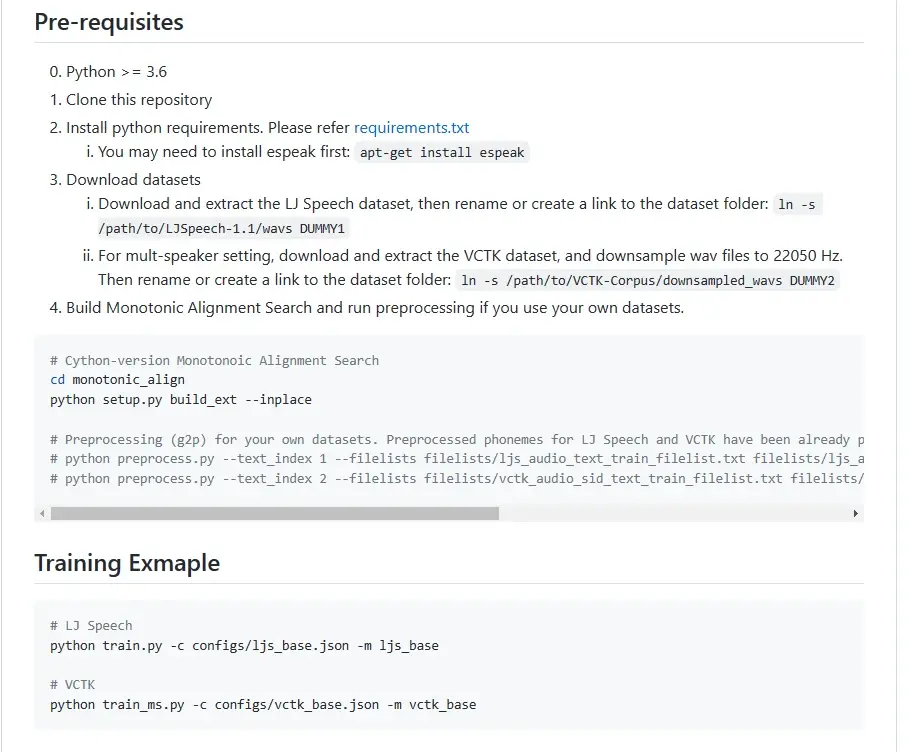Image resolution: width=910 pixels, height=752 pixels.
Task: Click the 'Python >= 3.6' list item
Action: click(x=116, y=72)
